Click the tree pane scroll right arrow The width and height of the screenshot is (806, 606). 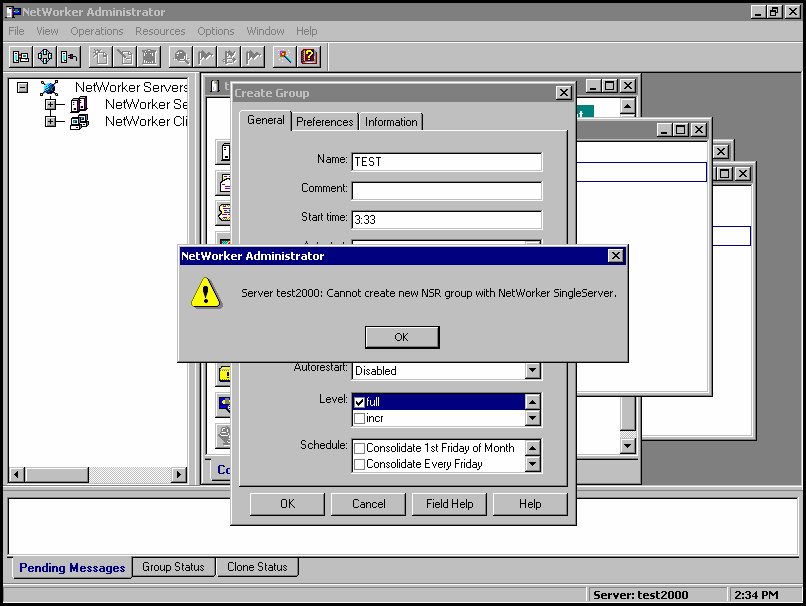click(178, 474)
